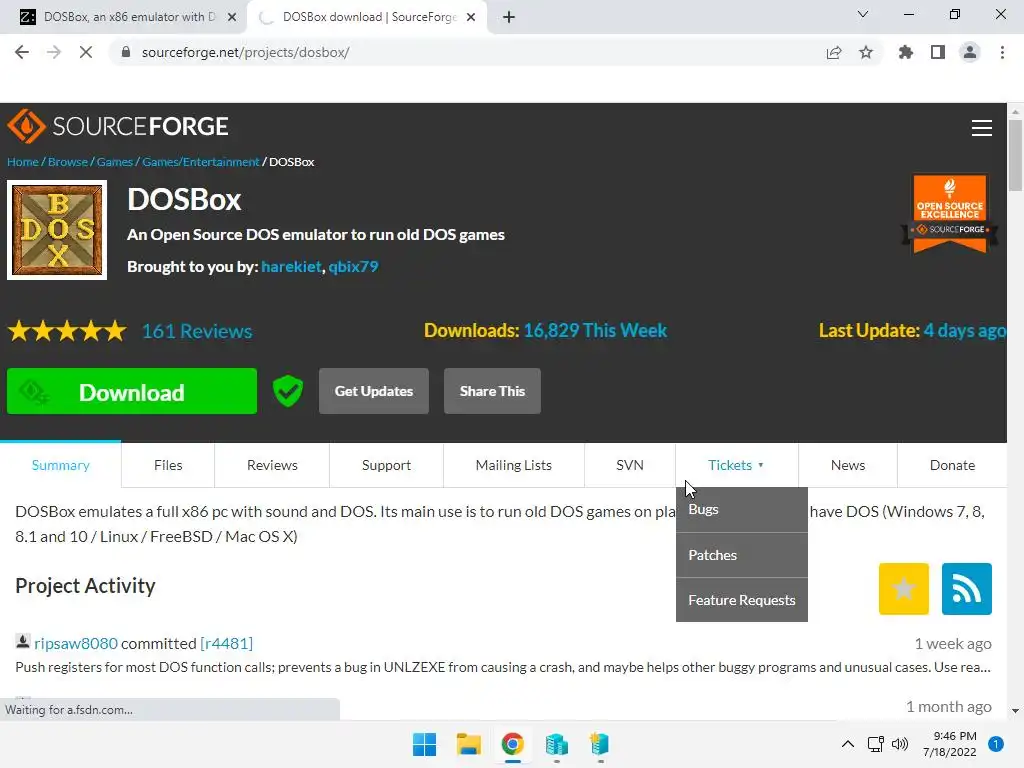Open the Reviews tab
Screen dimensions: 1024x768
(x=272, y=465)
